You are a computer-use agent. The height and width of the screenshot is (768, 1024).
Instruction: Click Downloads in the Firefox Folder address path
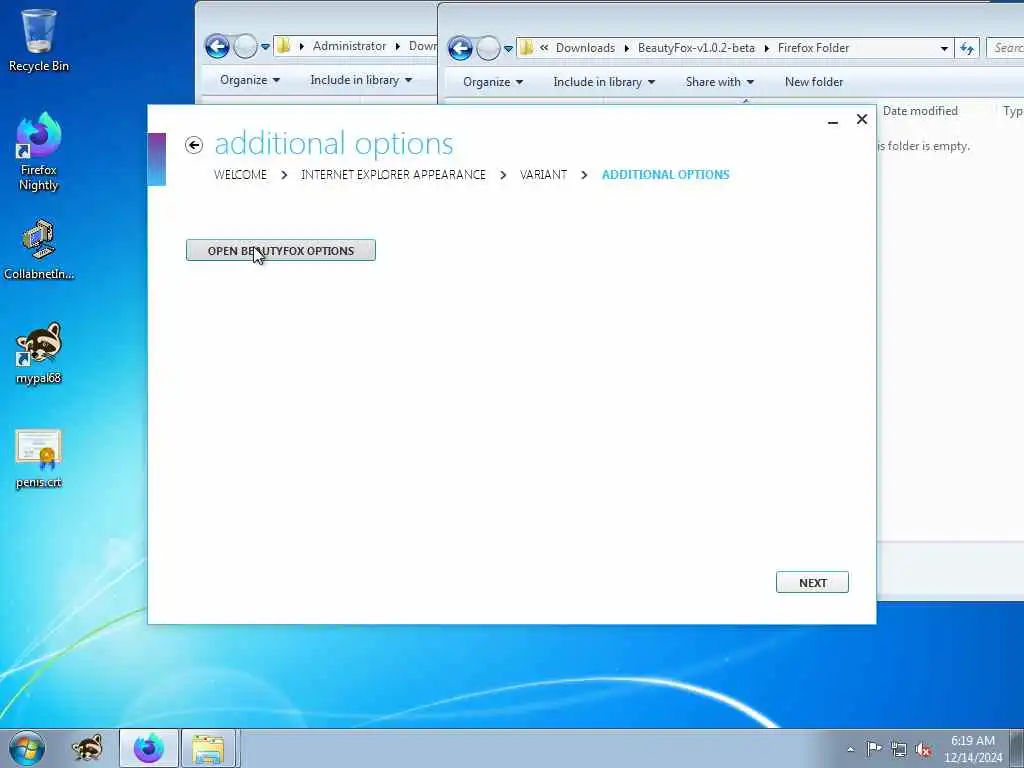(x=585, y=48)
